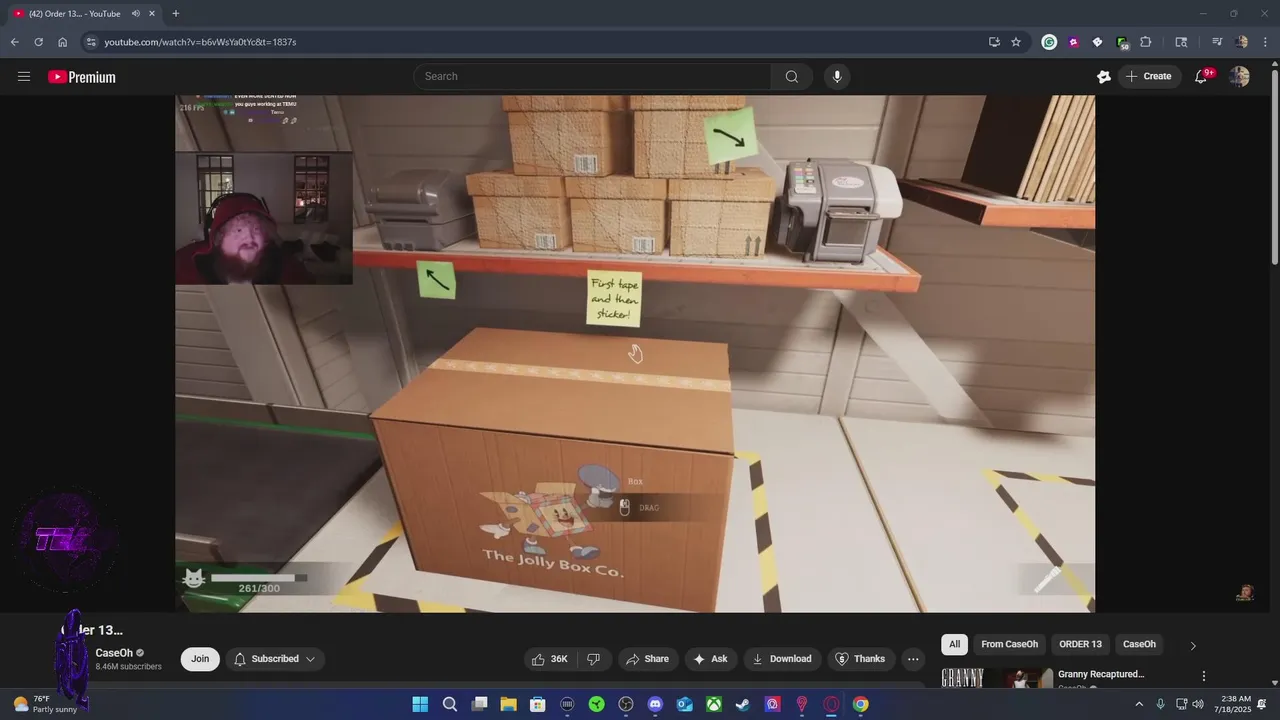Open Outlook from the taskbar
This screenshot has width=1280, height=720.
coord(684,704)
